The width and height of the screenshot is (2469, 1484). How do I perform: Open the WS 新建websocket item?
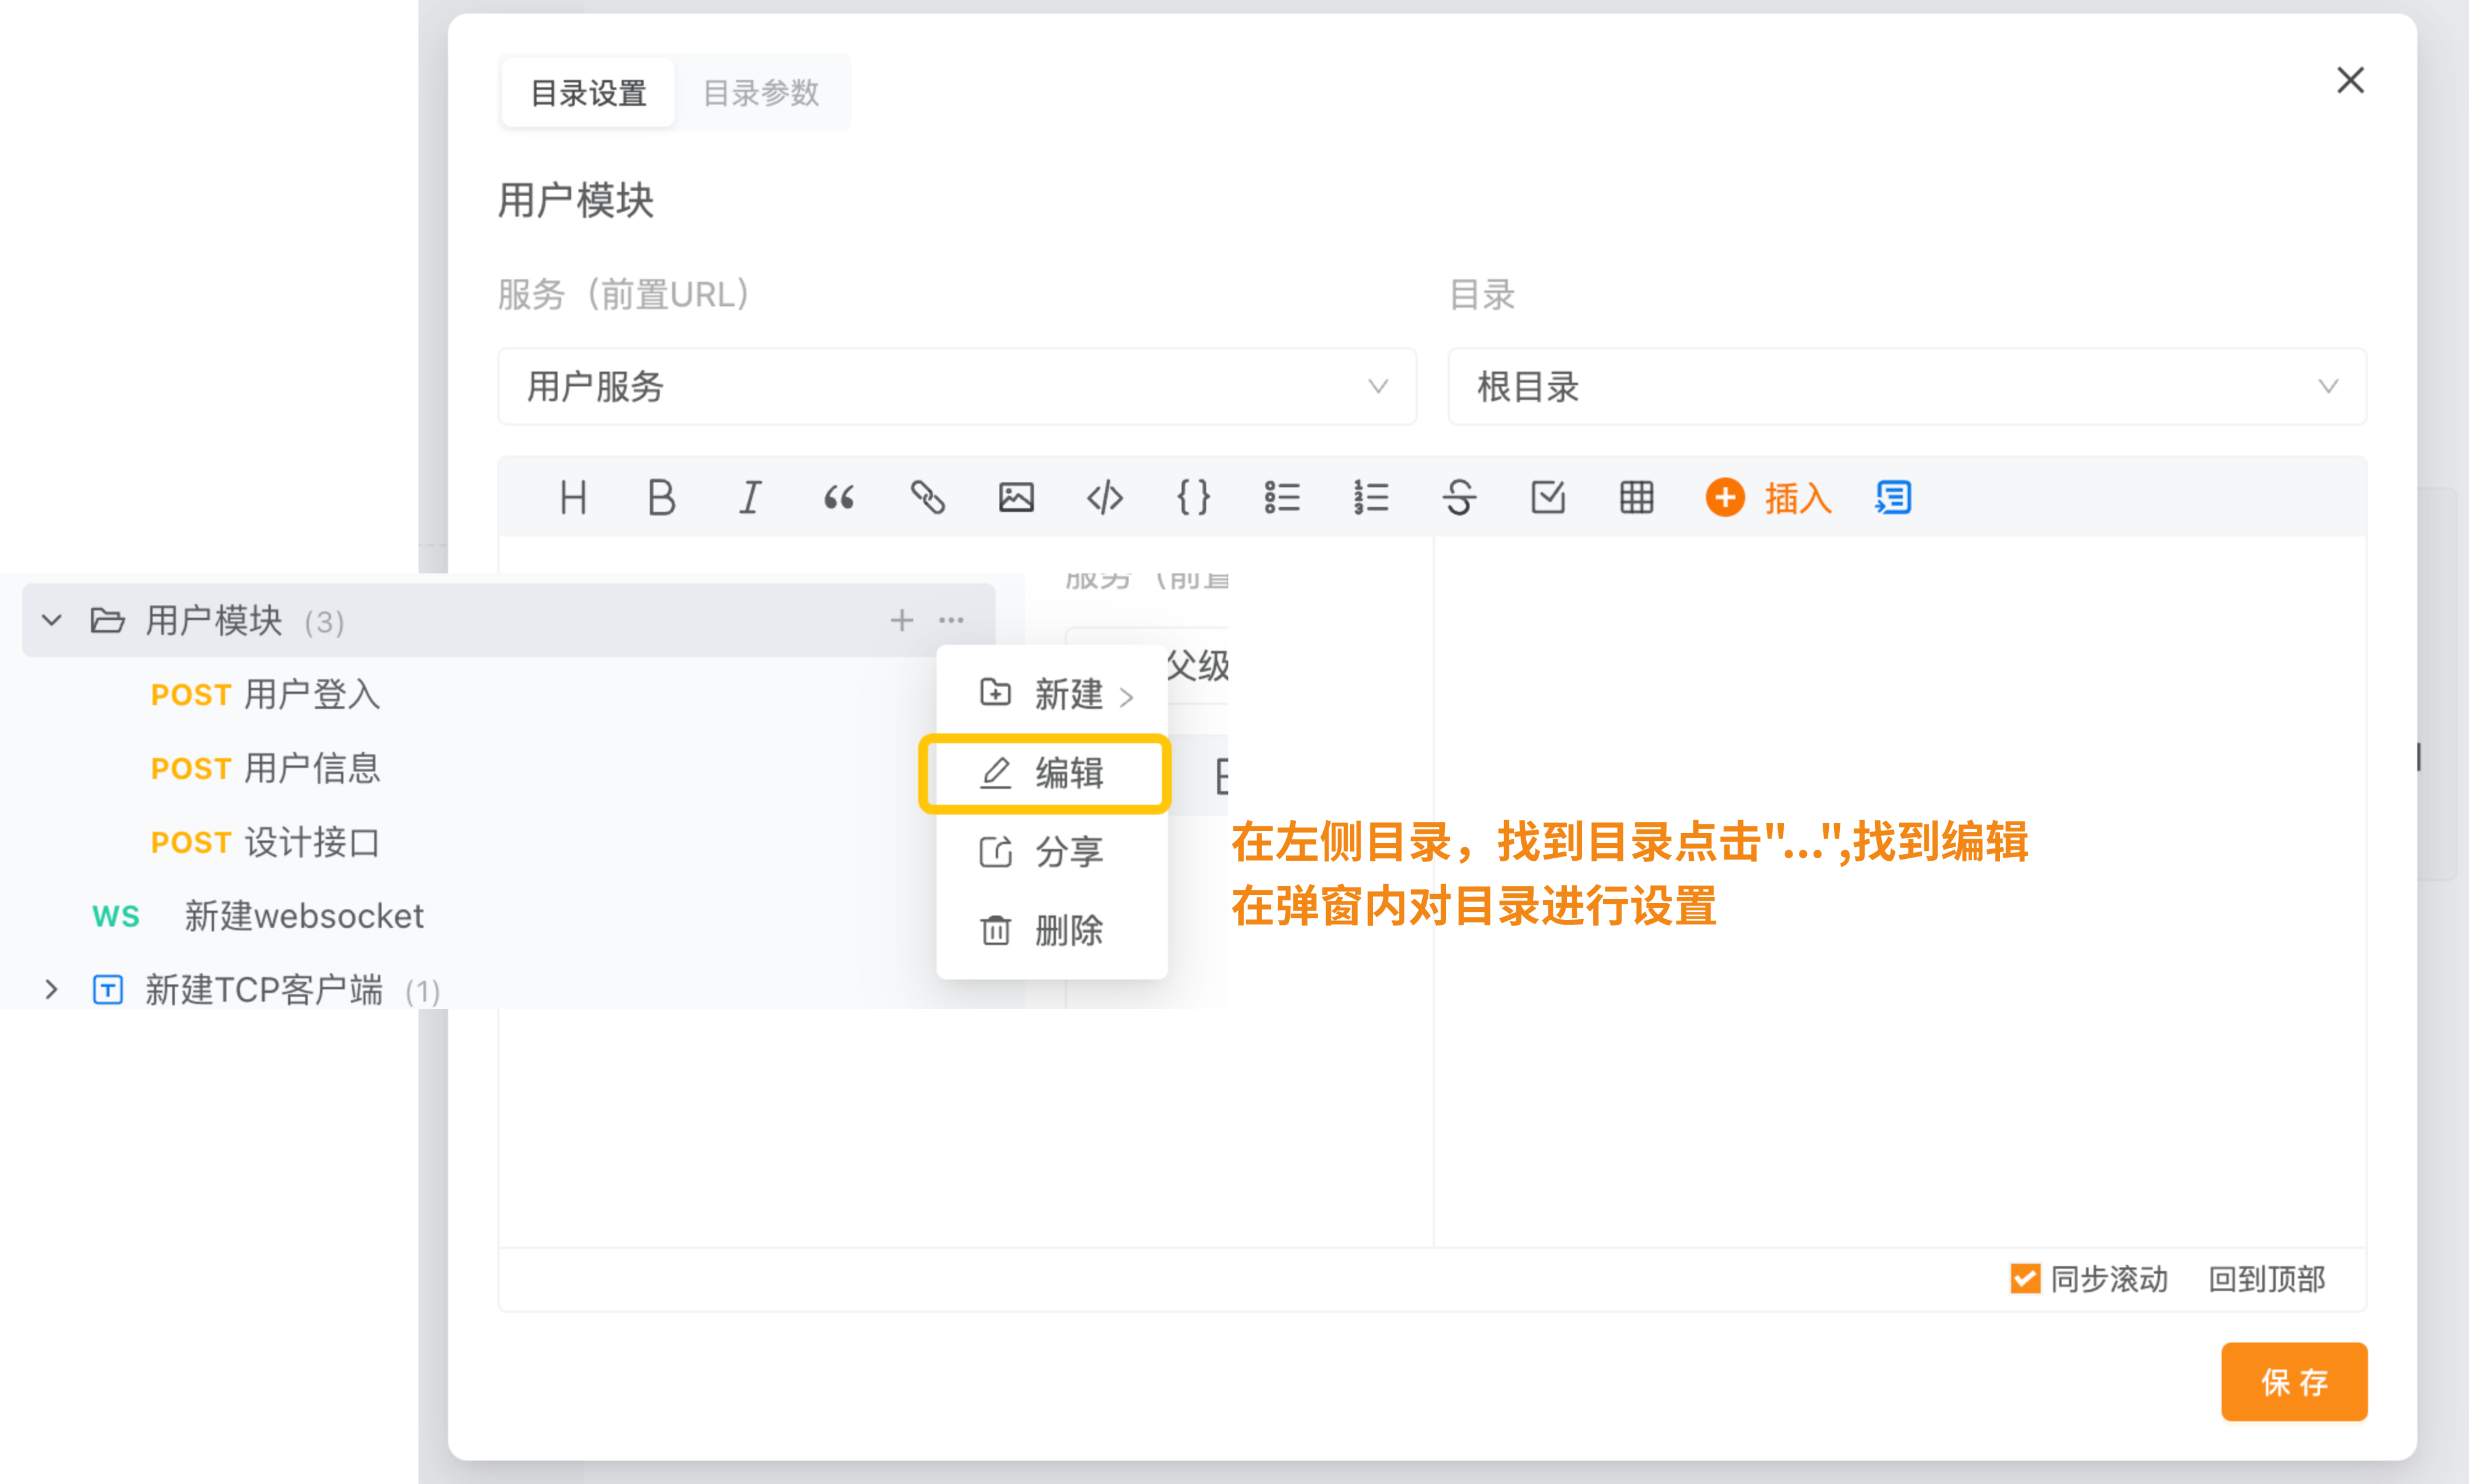[x=257, y=916]
